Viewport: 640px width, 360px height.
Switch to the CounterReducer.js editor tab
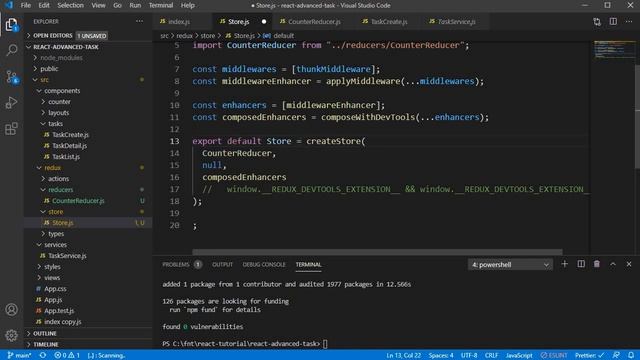tap(314, 22)
